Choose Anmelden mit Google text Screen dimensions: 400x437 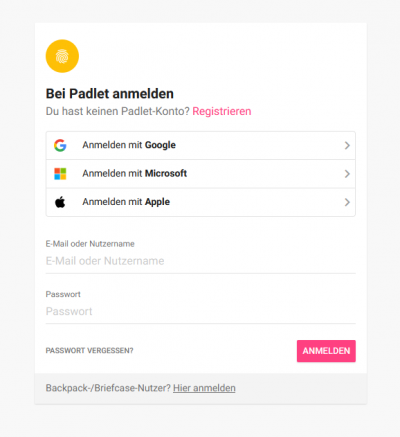(129, 145)
